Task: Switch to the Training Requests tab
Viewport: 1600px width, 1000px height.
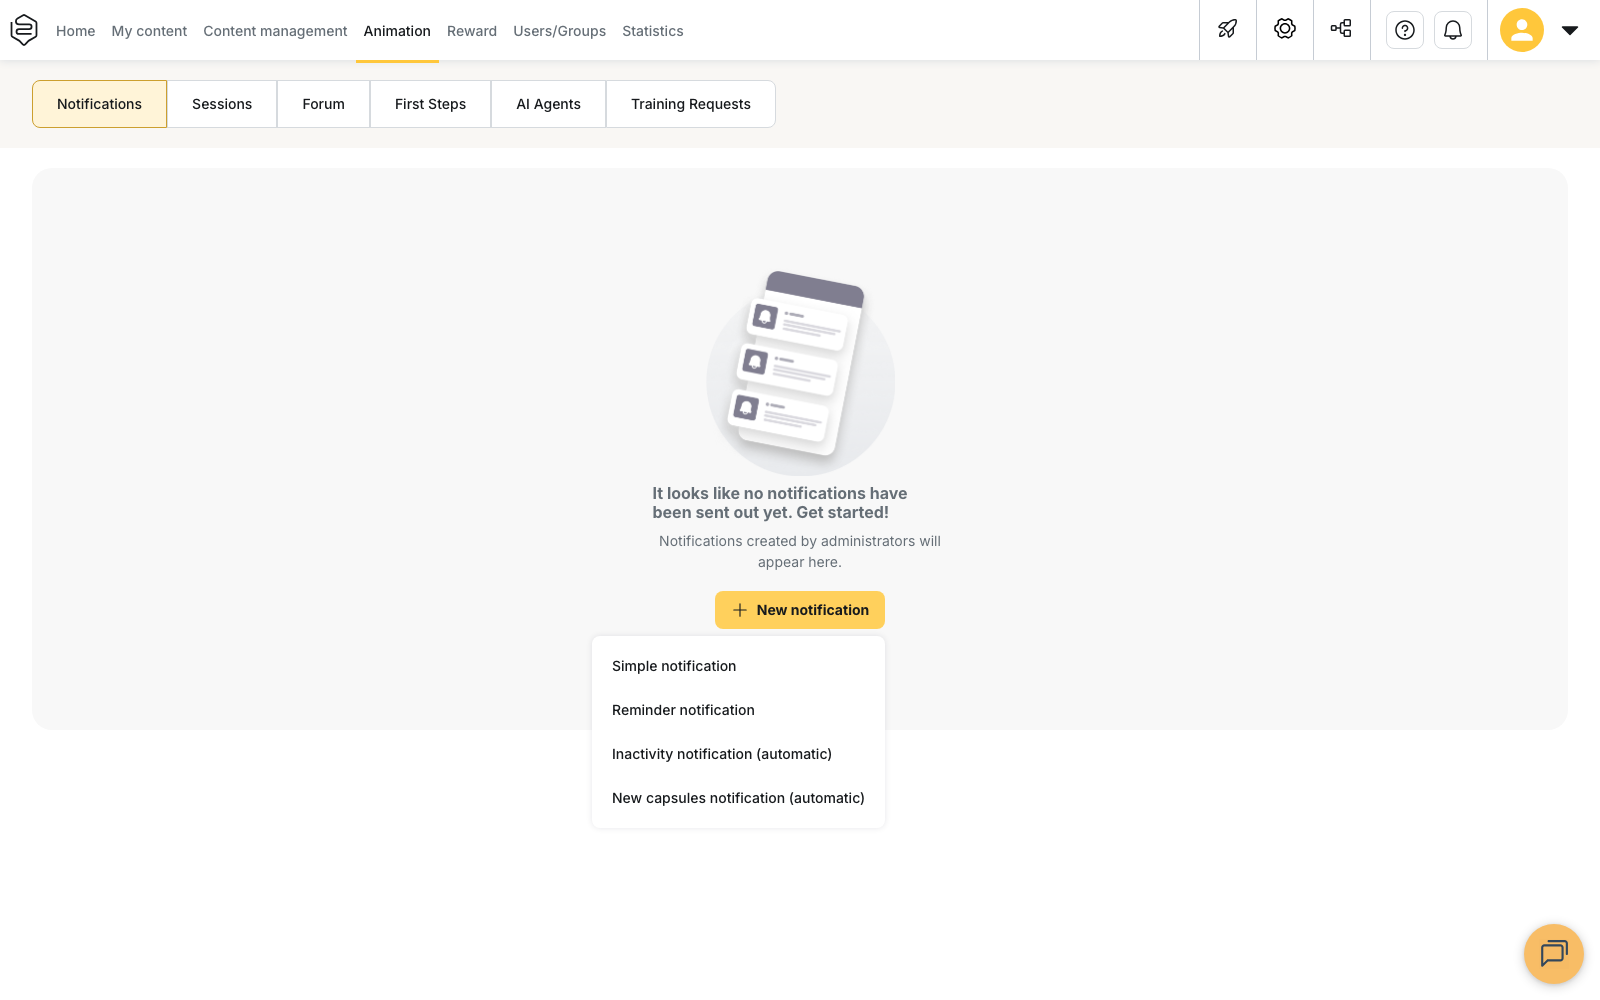Action: point(691,104)
